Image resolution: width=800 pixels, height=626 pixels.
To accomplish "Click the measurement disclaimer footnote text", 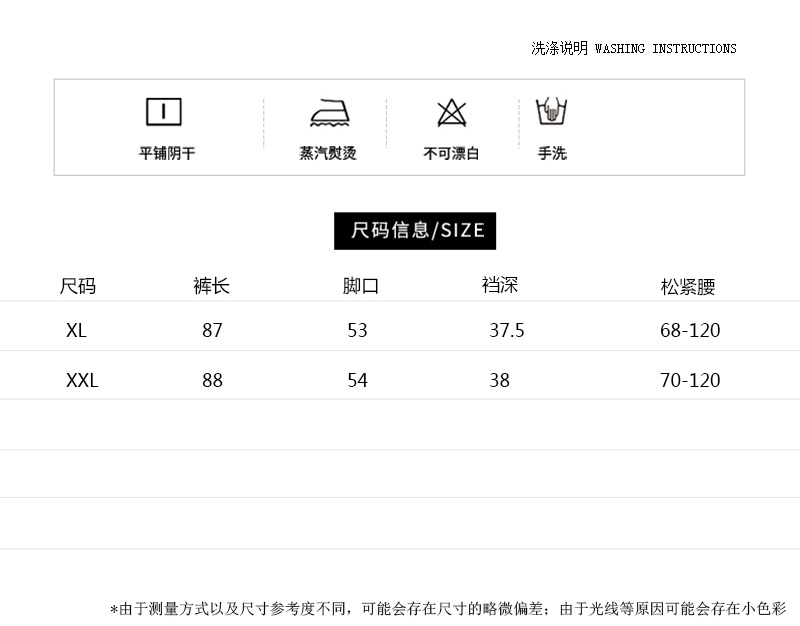I will [448, 609].
